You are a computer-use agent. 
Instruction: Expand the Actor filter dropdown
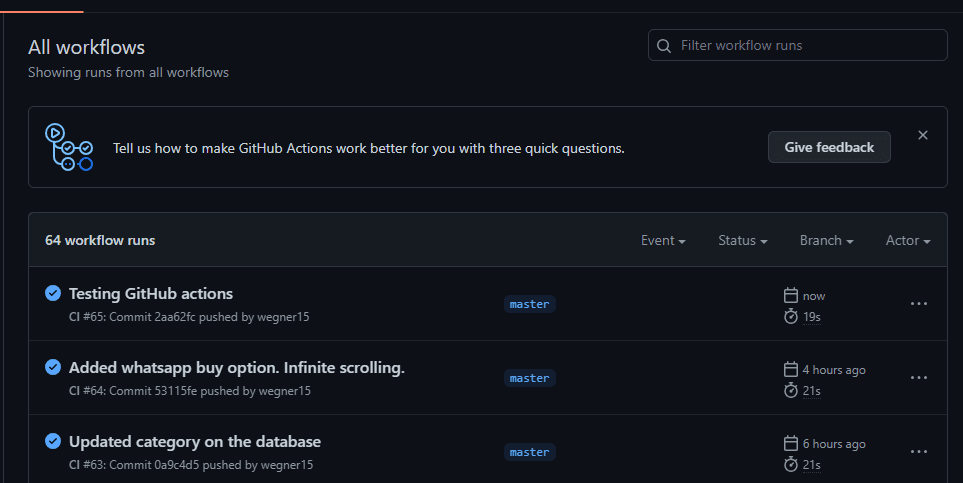908,240
